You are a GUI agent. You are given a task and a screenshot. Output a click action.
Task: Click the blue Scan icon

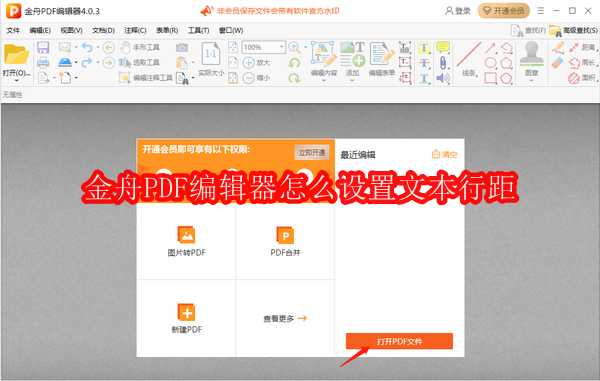coord(65,62)
